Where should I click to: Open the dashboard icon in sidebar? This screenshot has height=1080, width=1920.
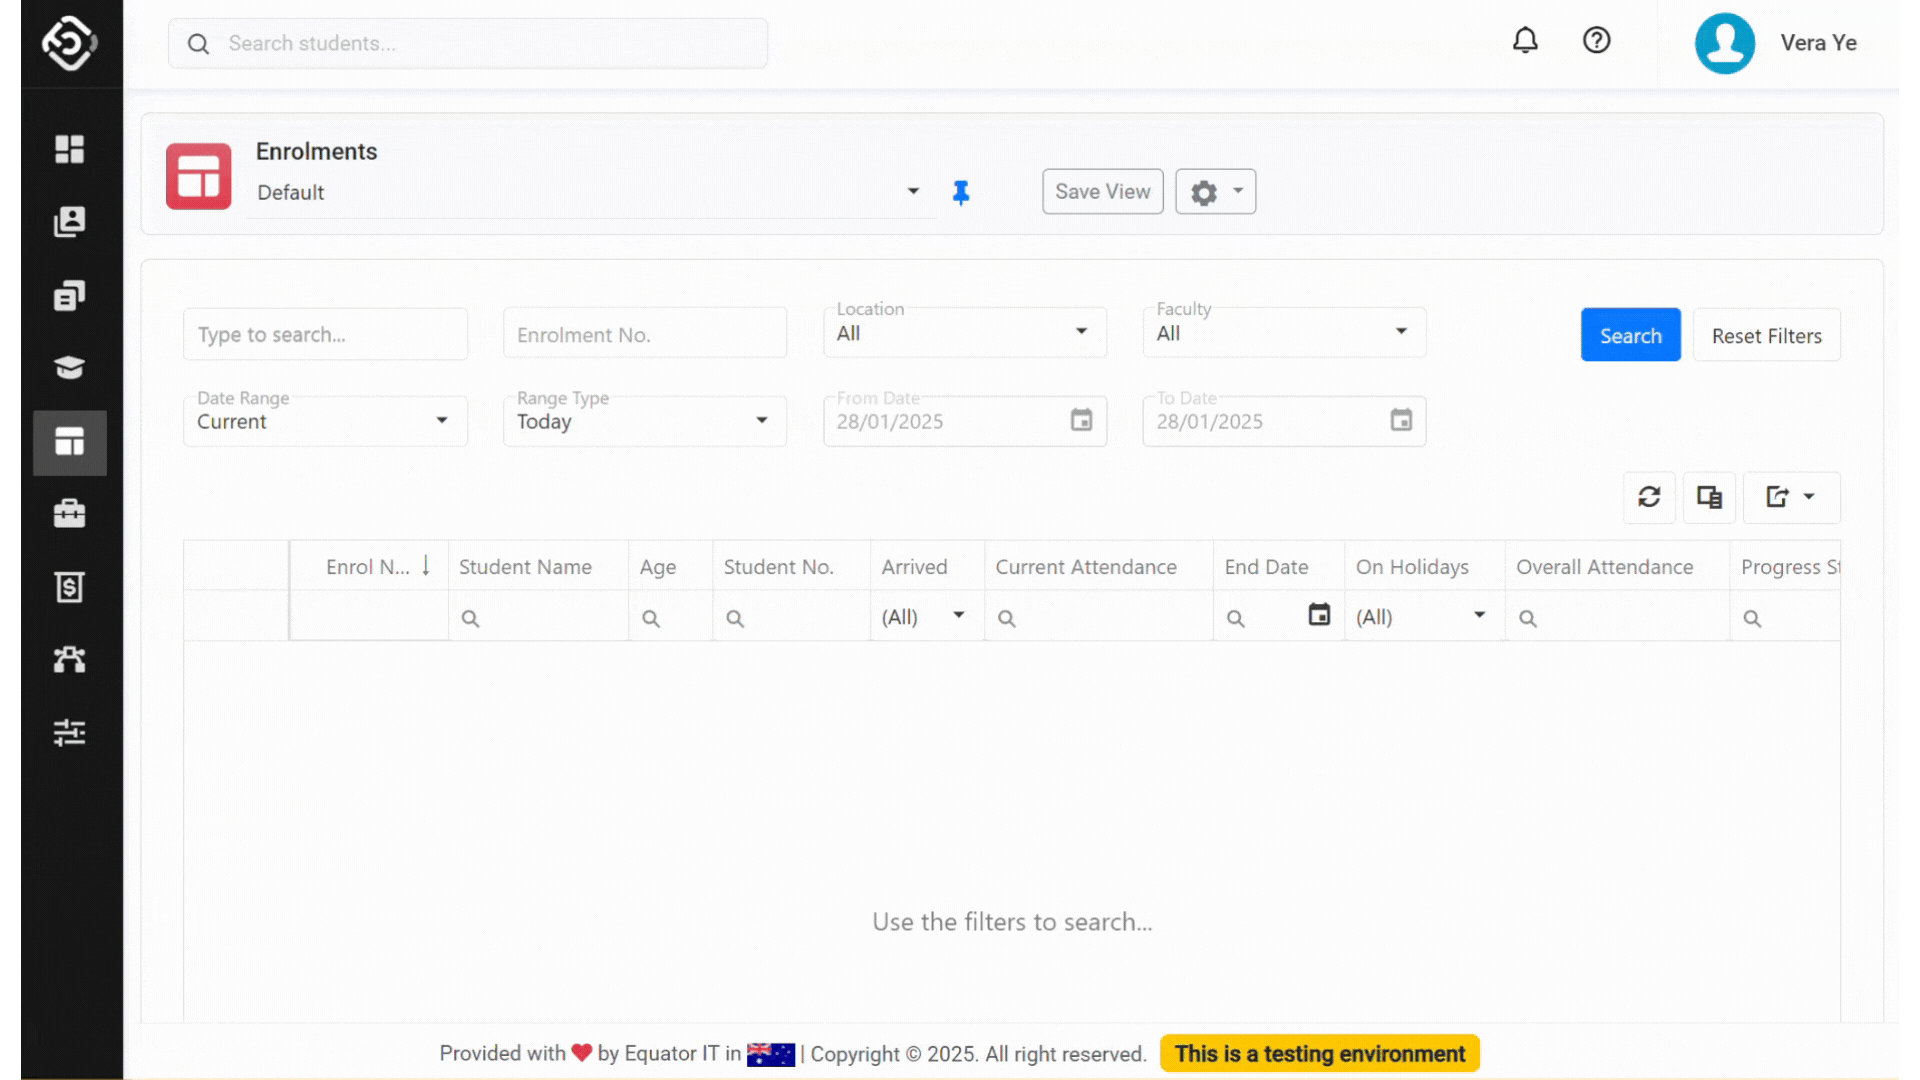tap(69, 149)
